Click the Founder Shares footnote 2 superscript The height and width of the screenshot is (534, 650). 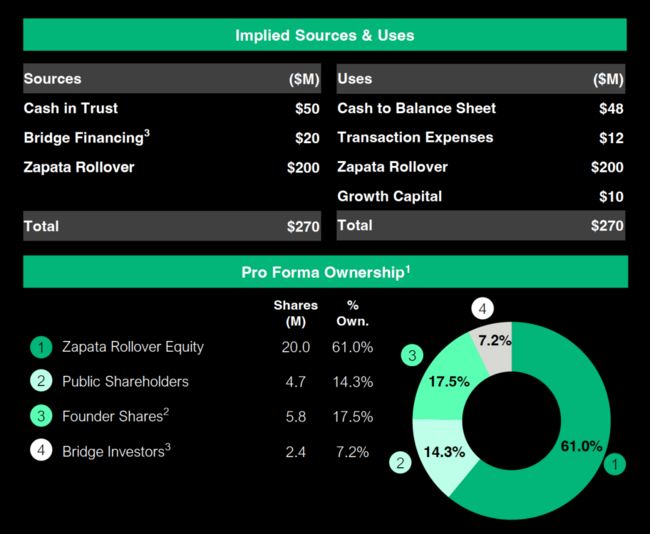coord(166,411)
